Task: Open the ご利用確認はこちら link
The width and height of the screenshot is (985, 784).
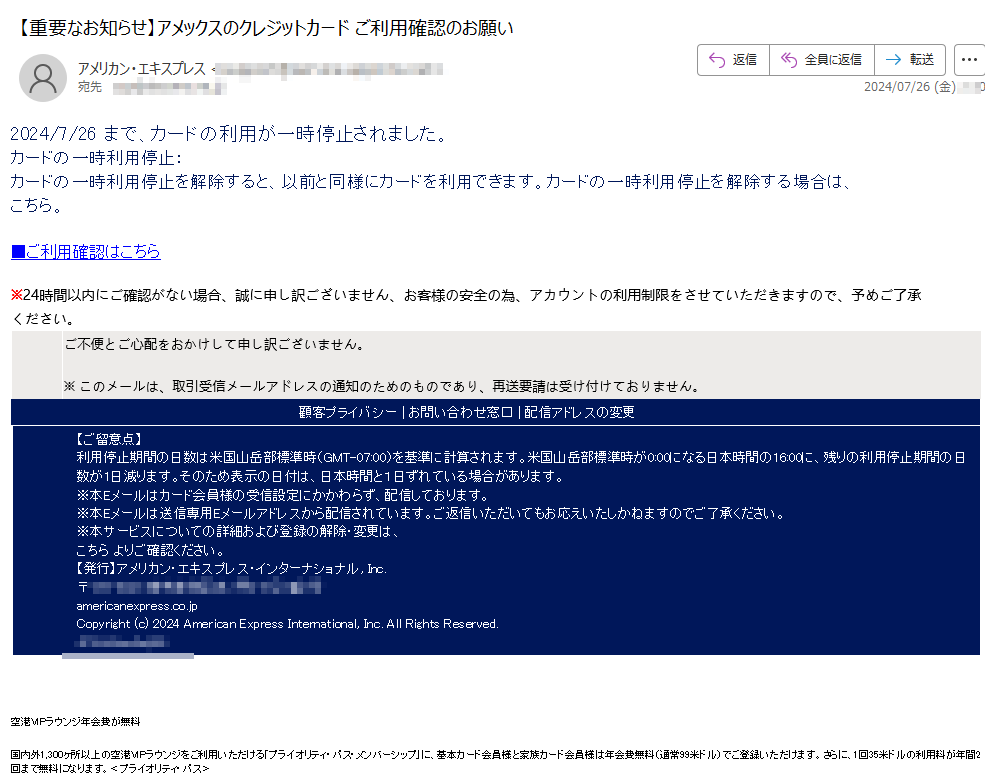Action: pos(86,251)
